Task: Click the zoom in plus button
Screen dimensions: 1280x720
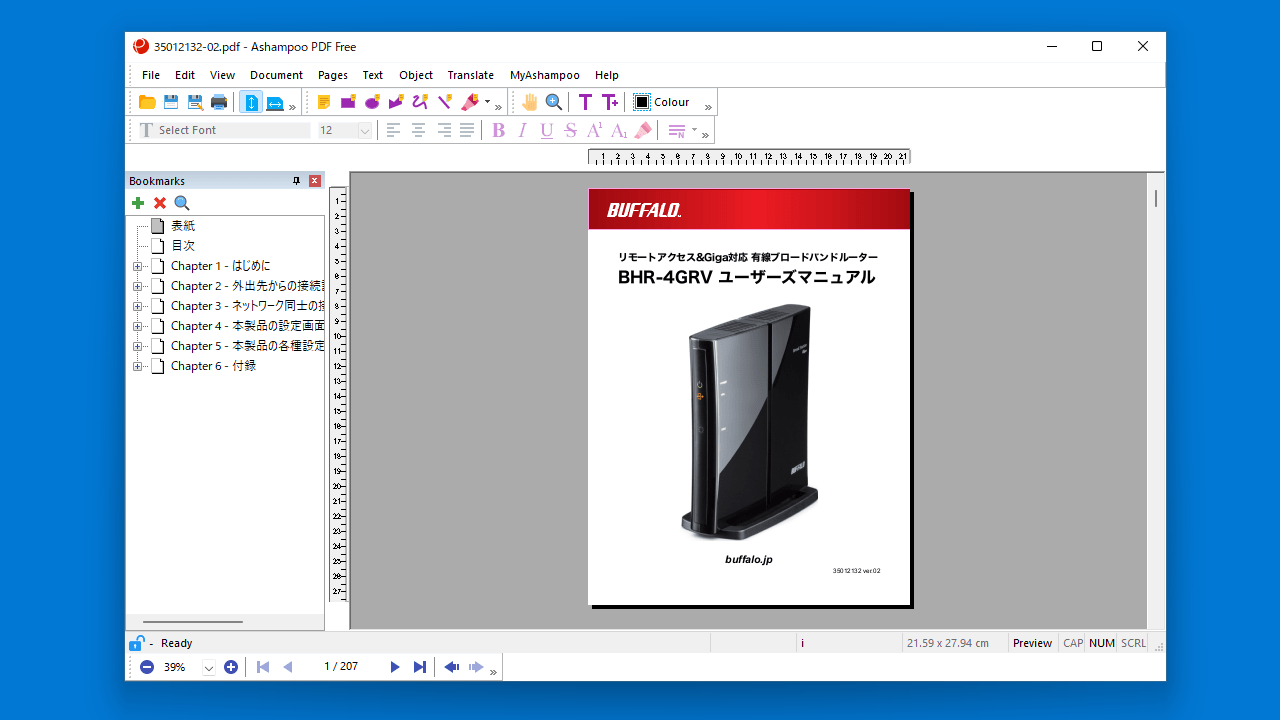Action: point(231,667)
